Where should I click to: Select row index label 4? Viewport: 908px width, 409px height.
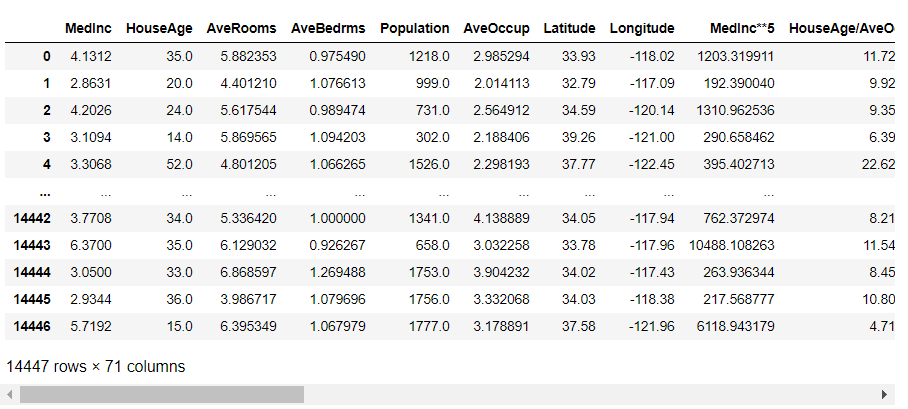pos(46,162)
